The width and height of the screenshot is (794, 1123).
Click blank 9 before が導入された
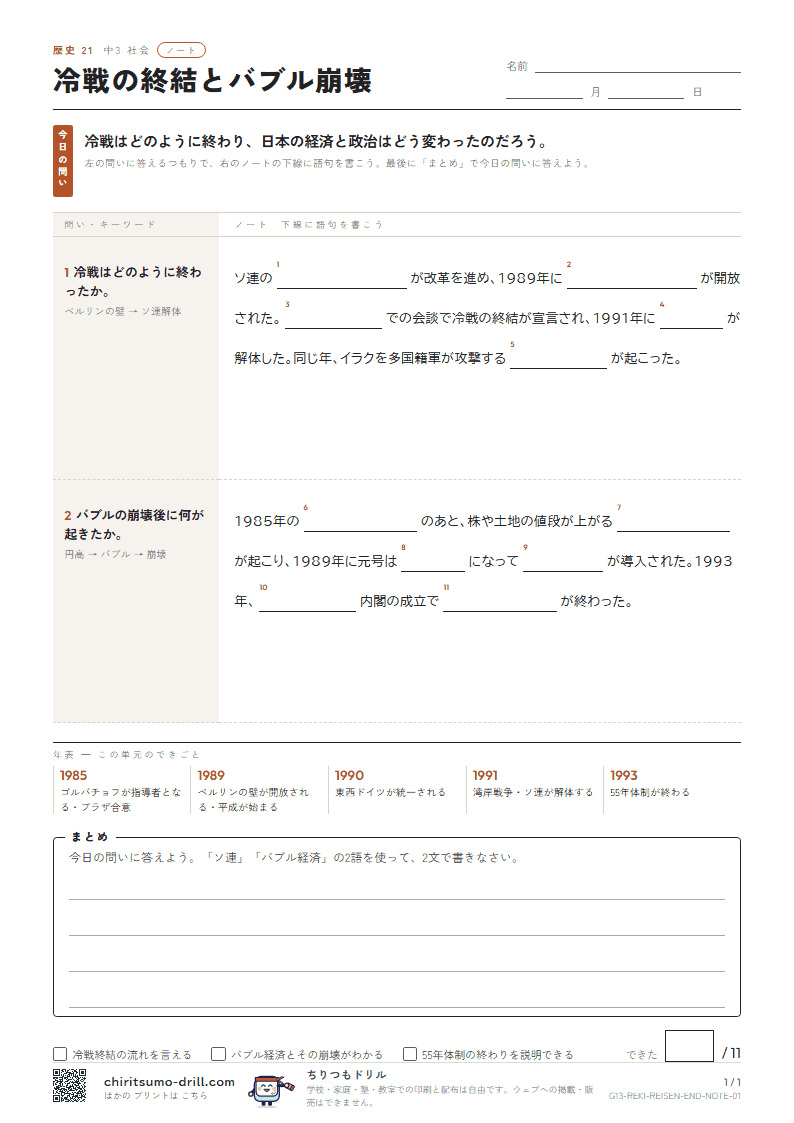(x=563, y=562)
